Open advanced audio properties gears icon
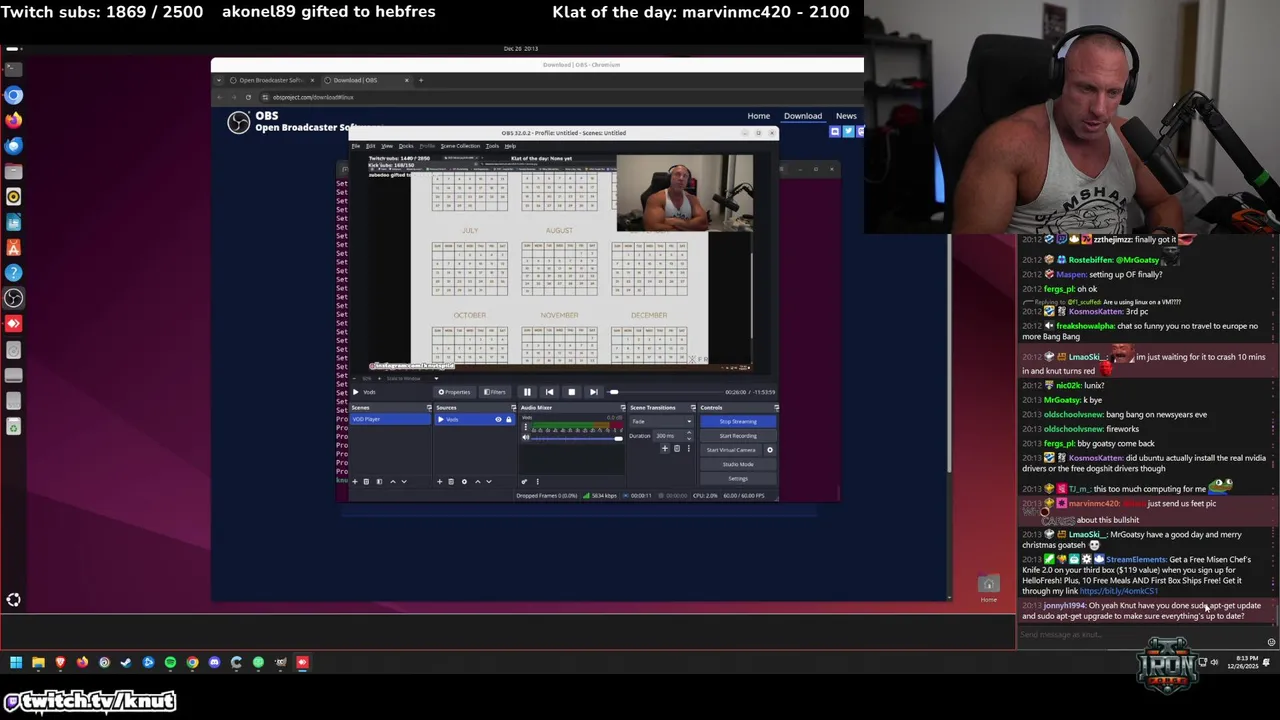 tap(525, 482)
